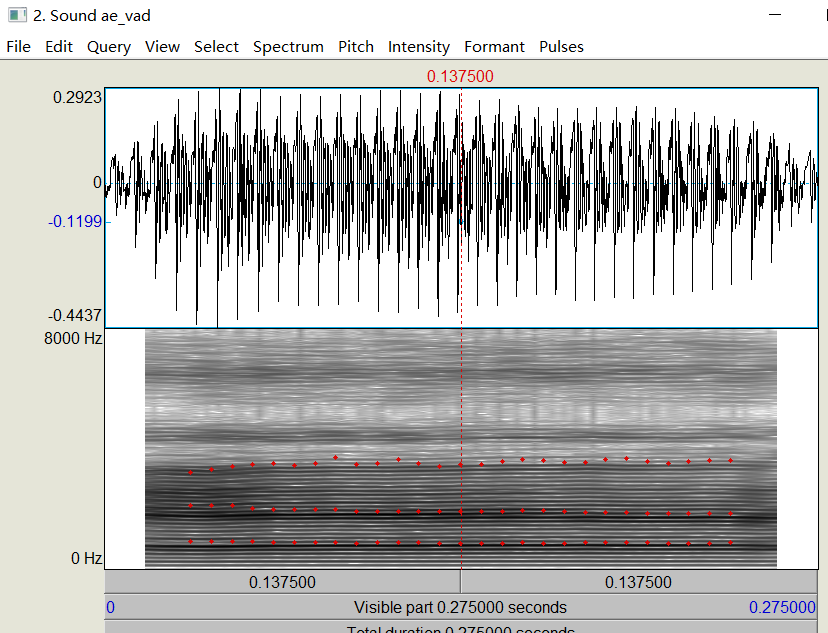This screenshot has height=633, width=828.
Task: Click the lowest red formant track in spectrogram
Action: [460, 543]
